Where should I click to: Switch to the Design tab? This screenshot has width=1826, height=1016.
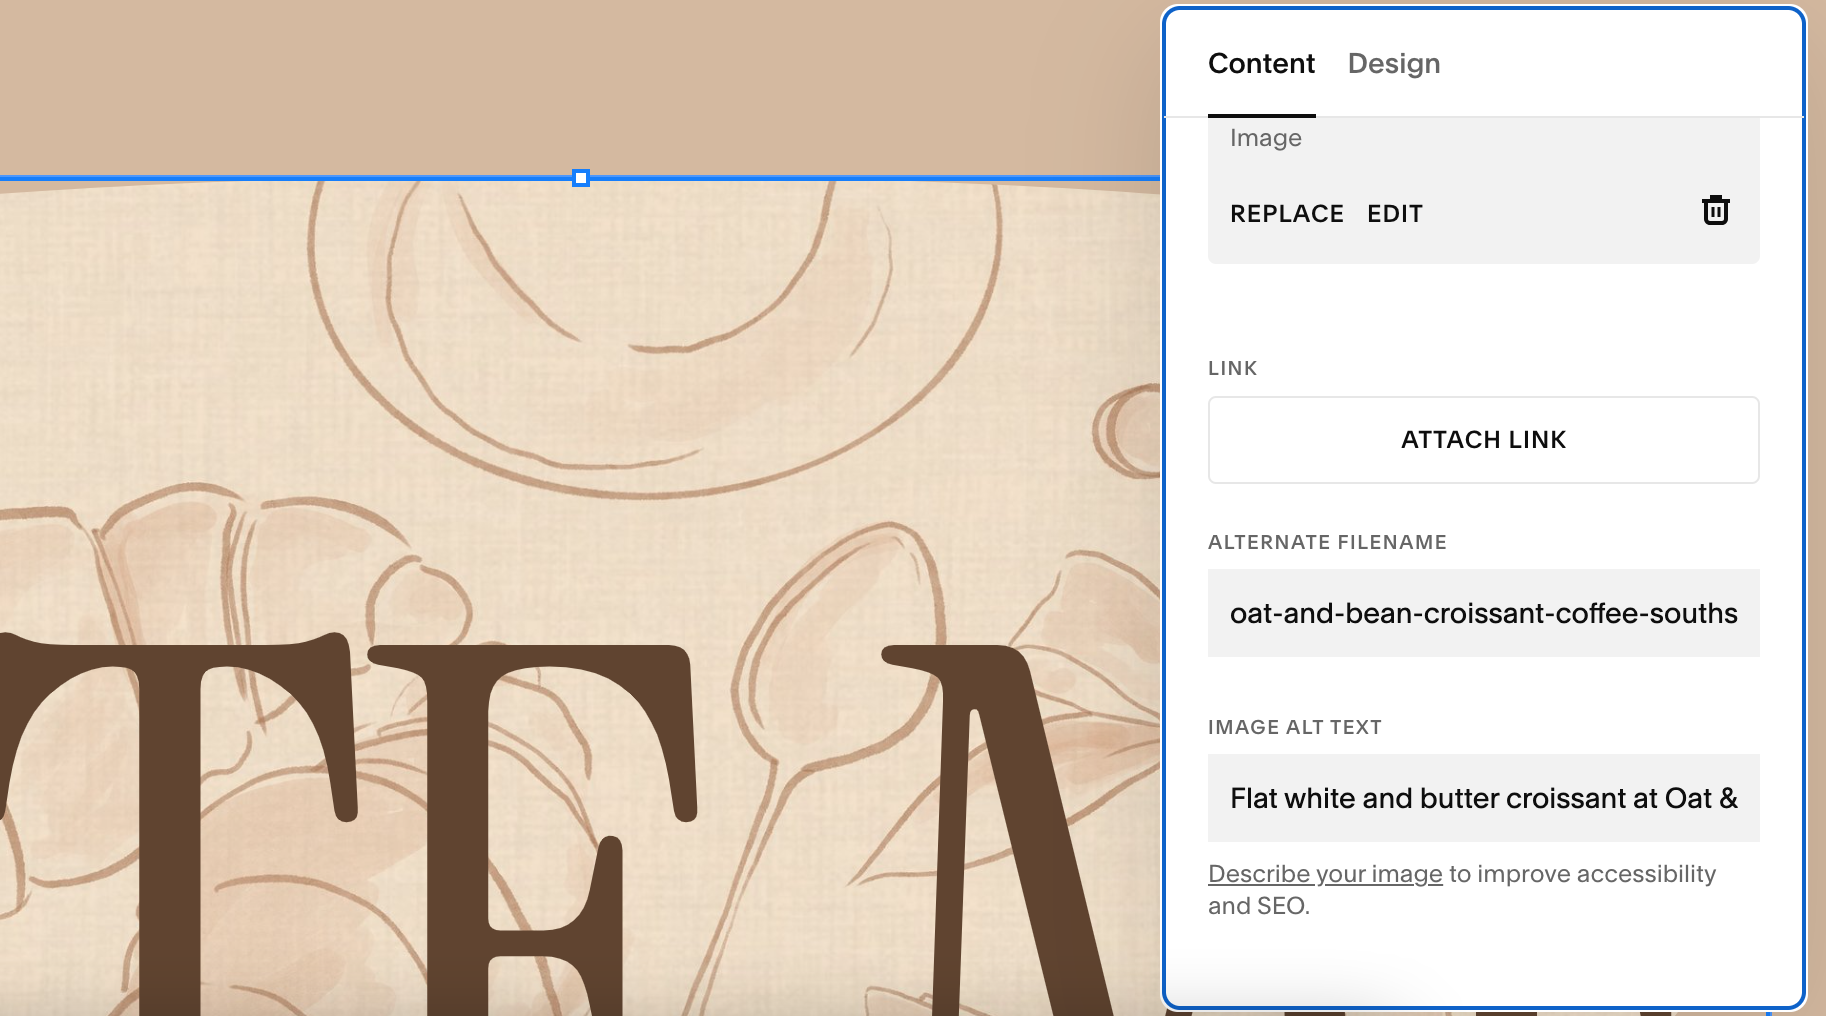tap(1394, 63)
